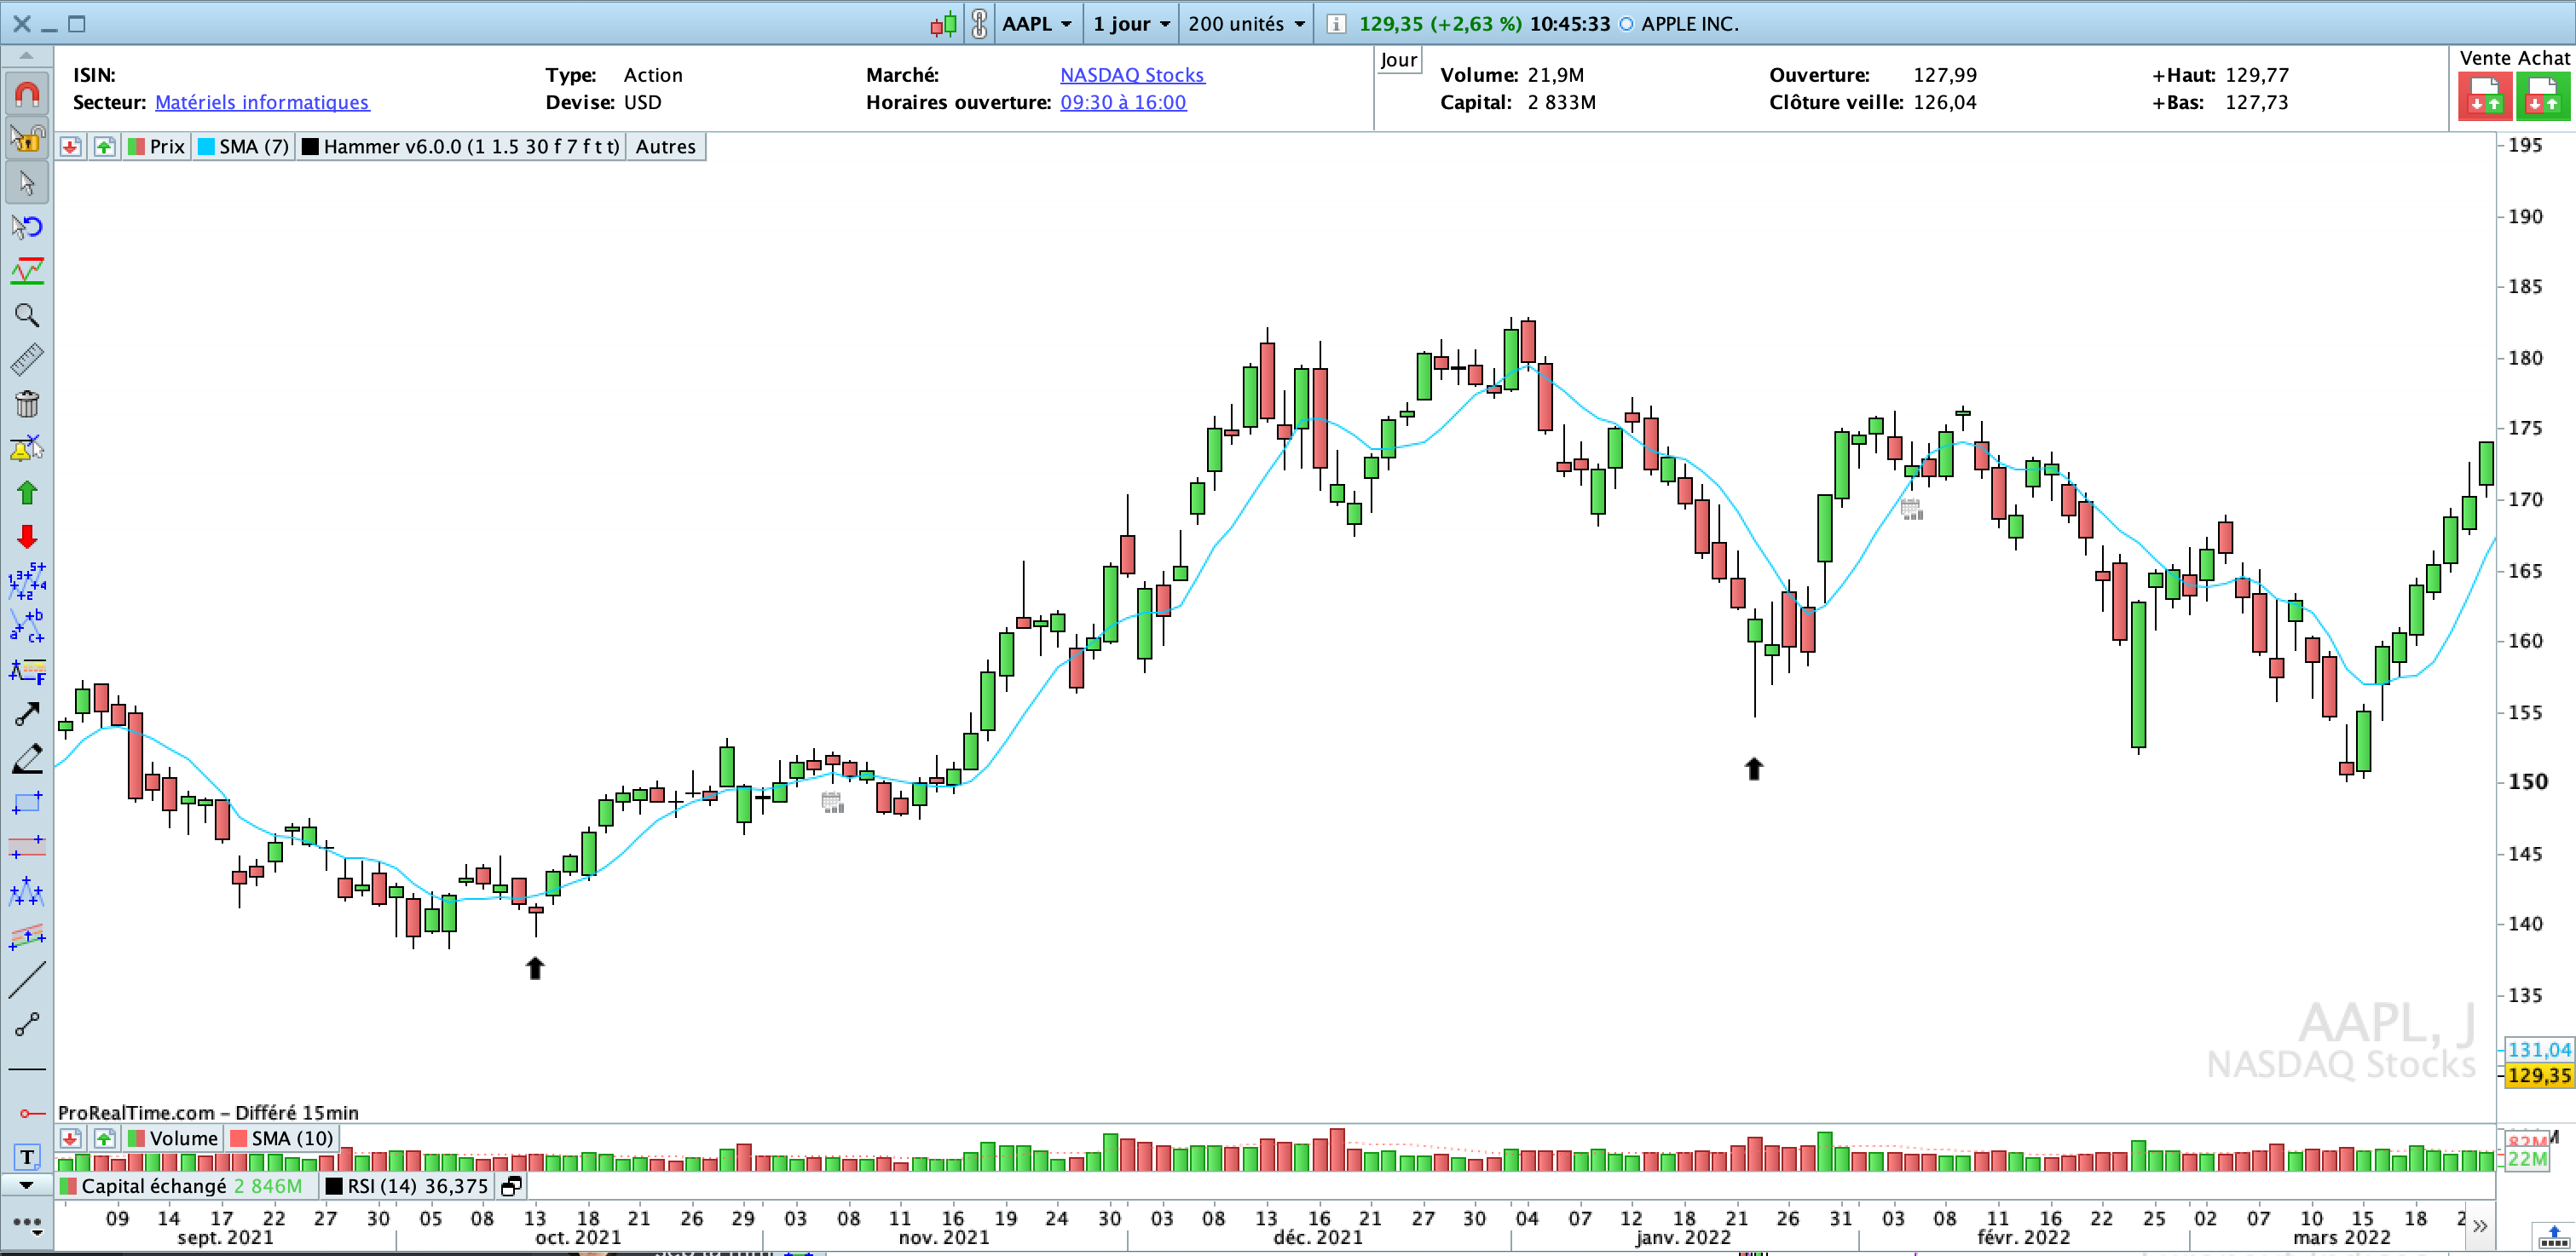Image resolution: width=2576 pixels, height=1256 pixels.
Task: Select the arrow line drawing tool
Action: click(27, 714)
